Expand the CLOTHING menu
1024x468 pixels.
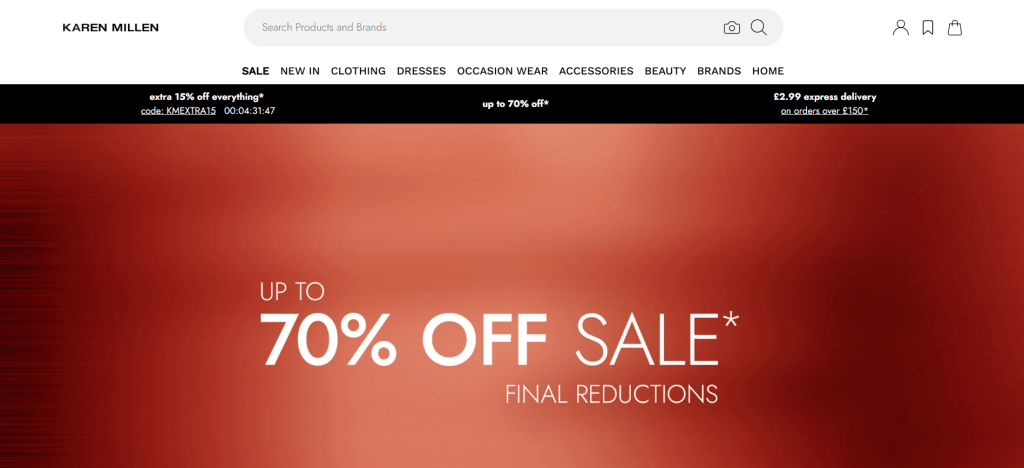click(x=358, y=71)
